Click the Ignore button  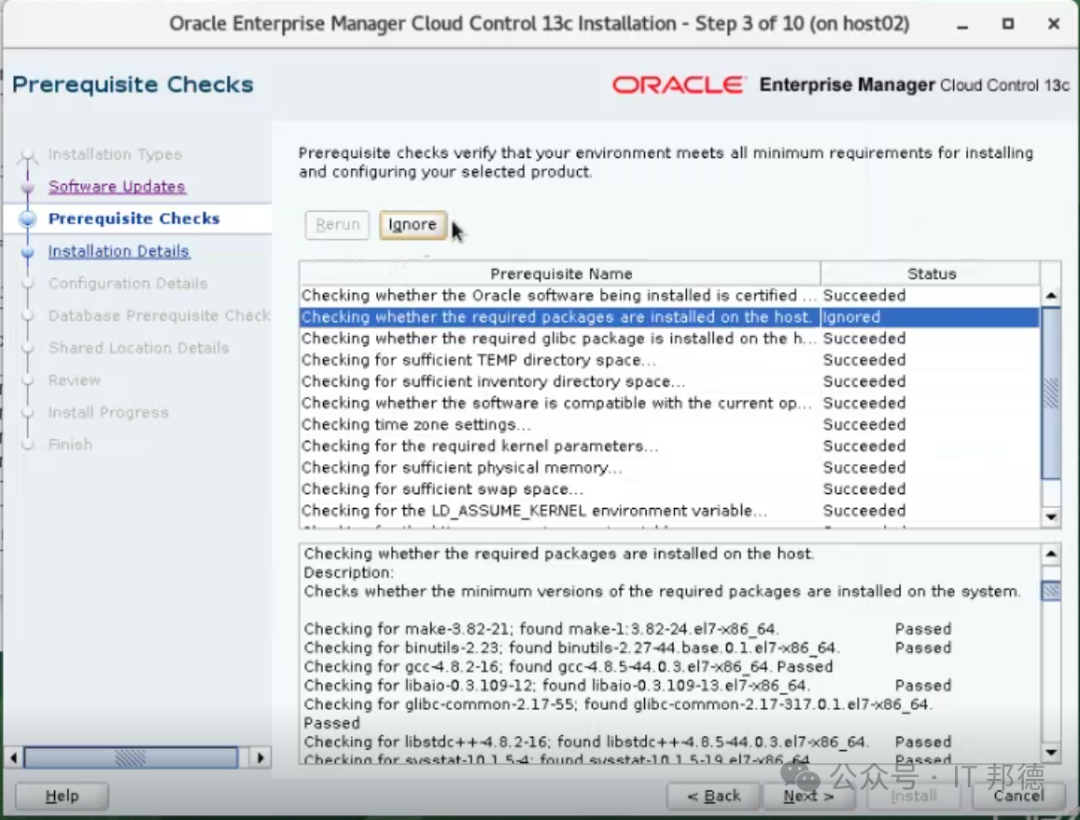412,225
